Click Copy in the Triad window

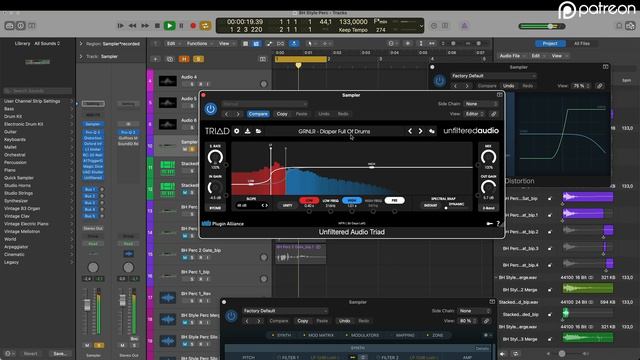[x=282, y=114]
